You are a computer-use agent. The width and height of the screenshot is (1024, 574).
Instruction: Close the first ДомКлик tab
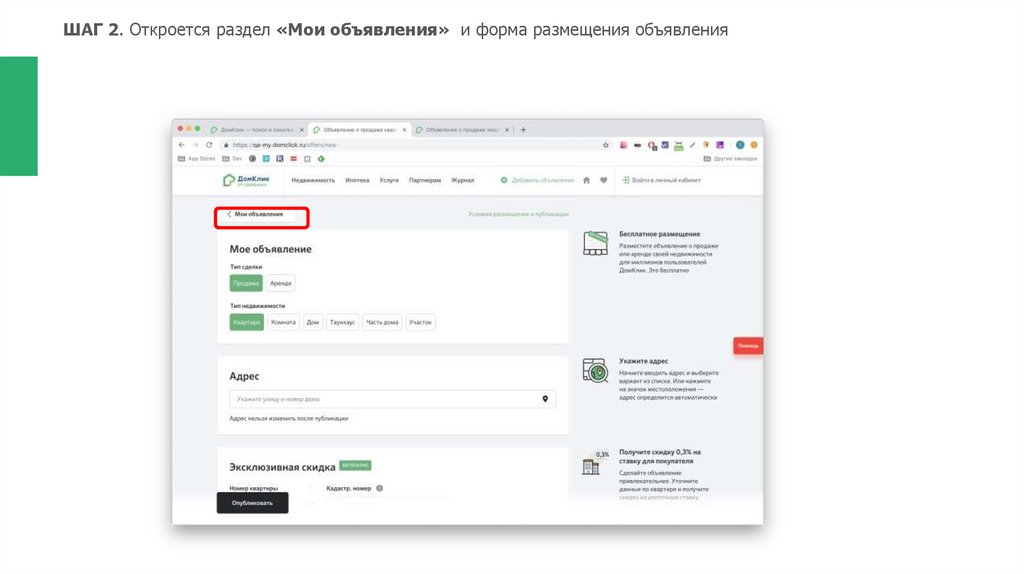click(x=302, y=130)
